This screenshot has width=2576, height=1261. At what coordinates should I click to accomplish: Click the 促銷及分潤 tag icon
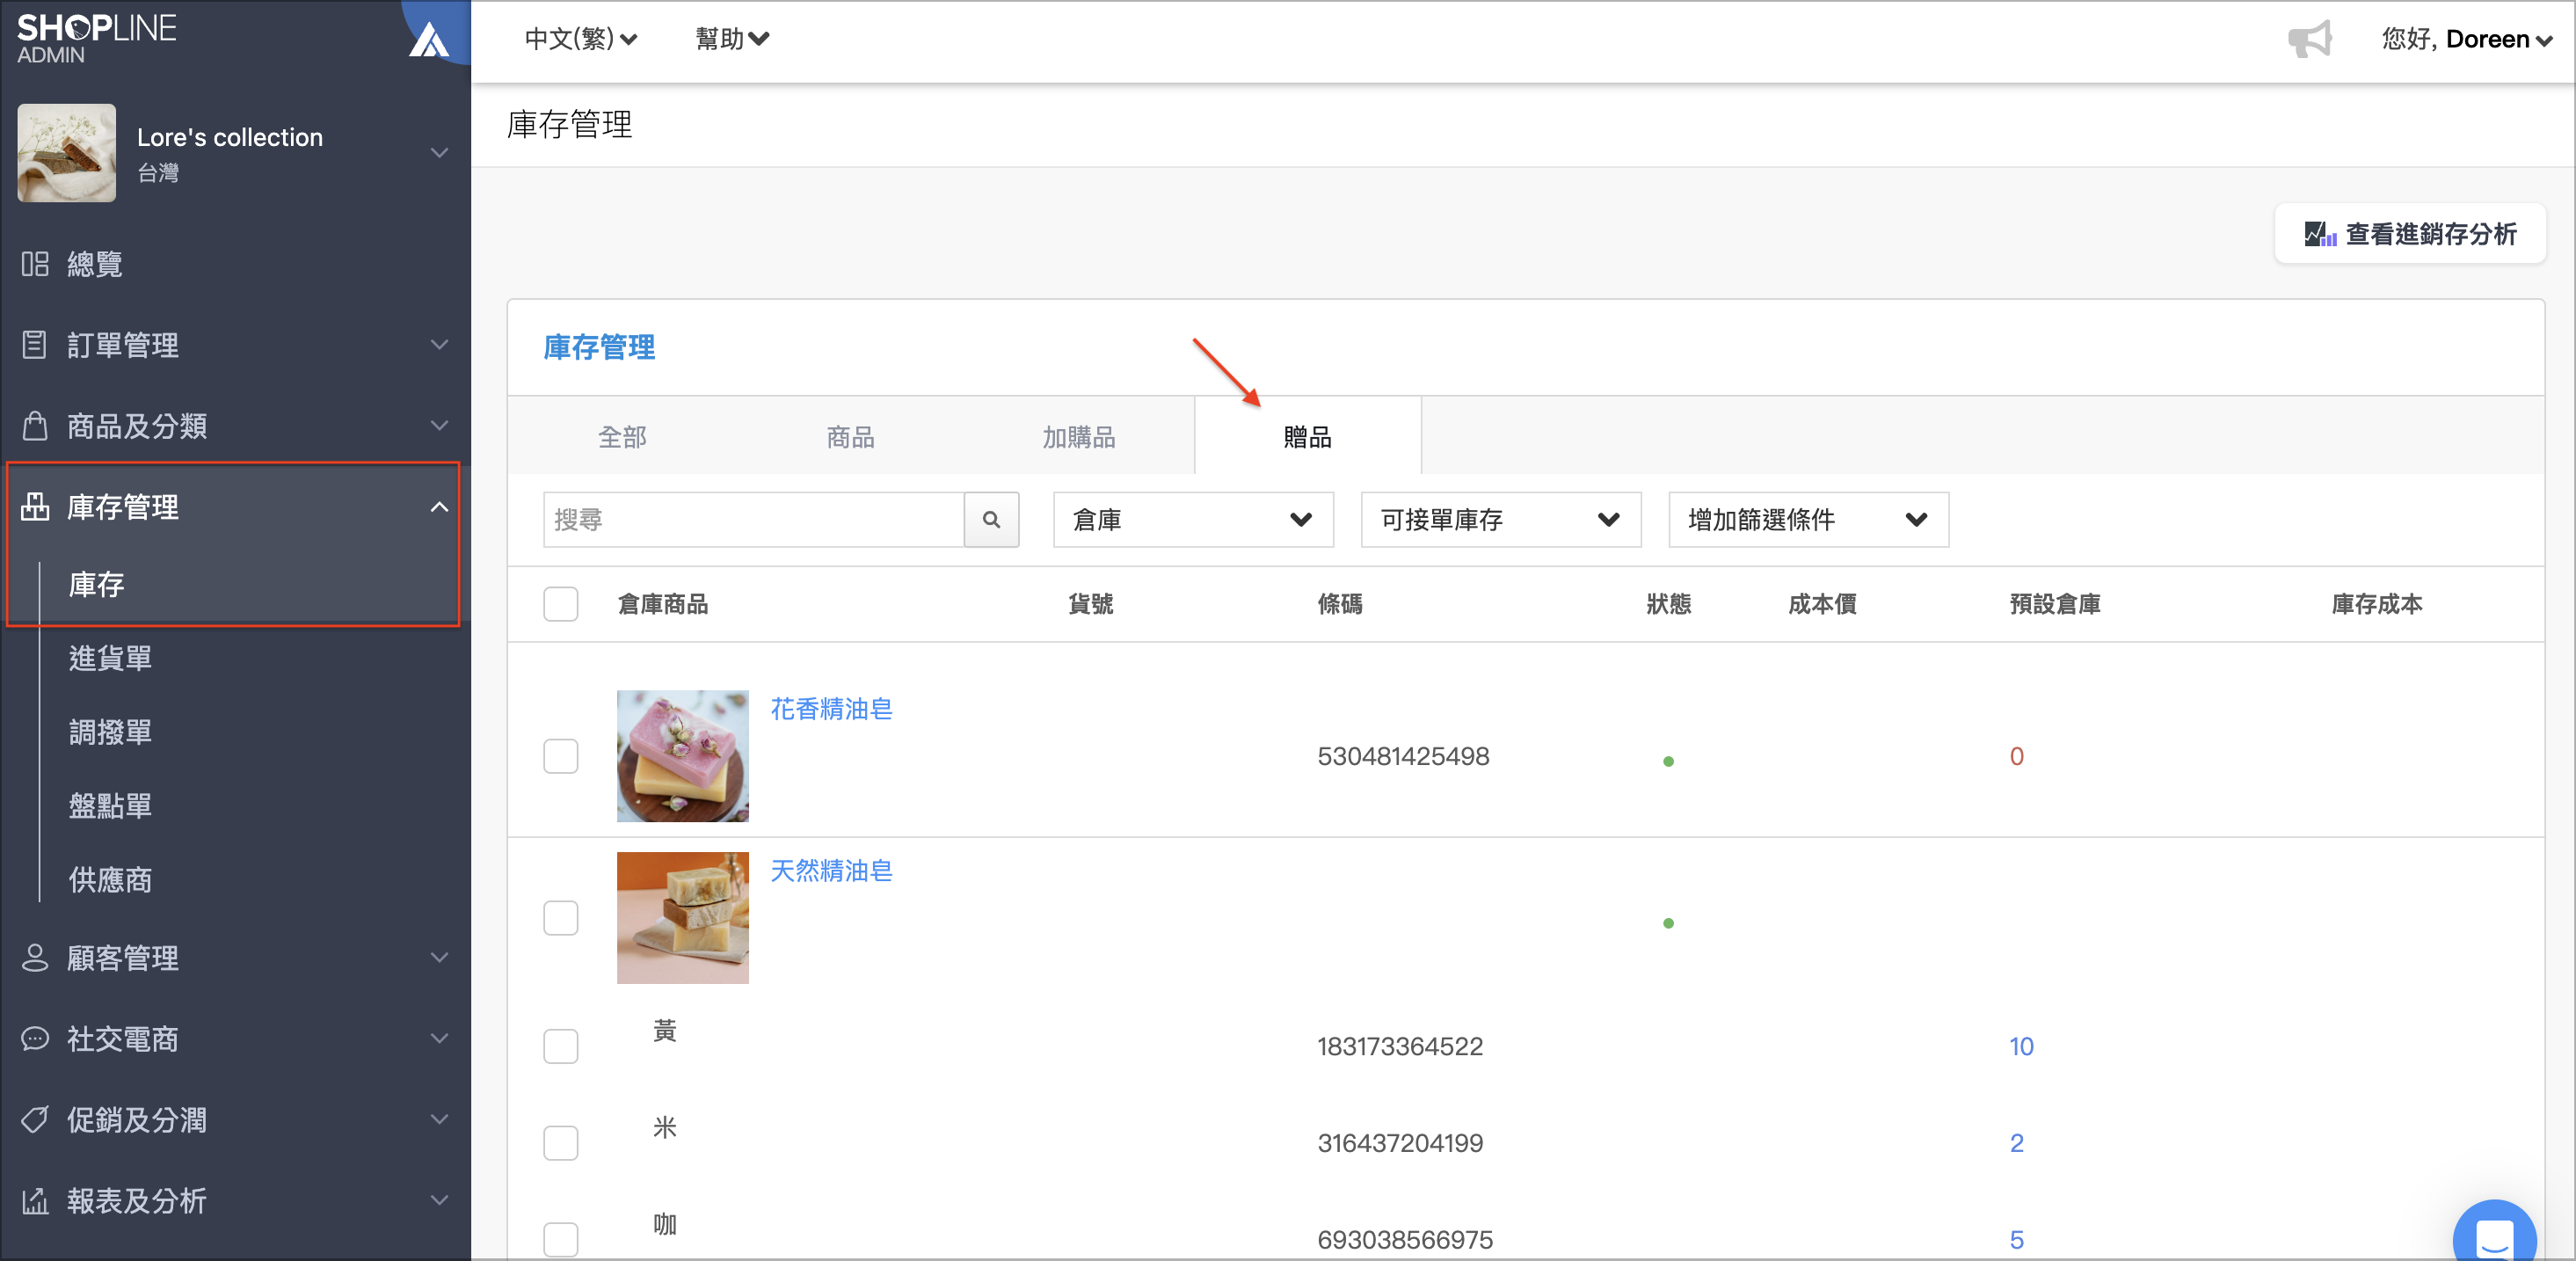(35, 1120)
